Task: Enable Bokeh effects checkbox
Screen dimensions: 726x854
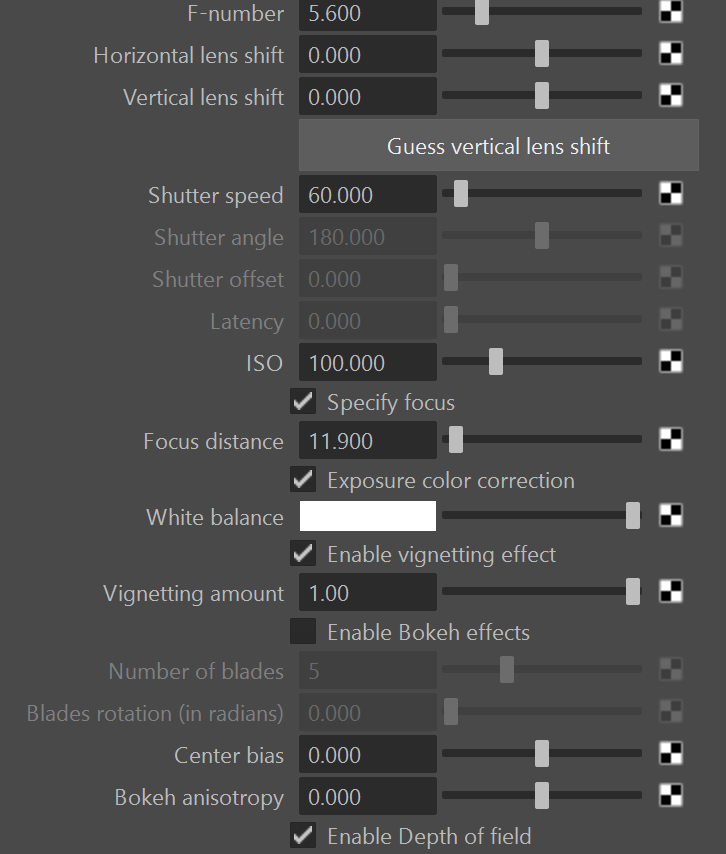Action: tap(303, 632)
